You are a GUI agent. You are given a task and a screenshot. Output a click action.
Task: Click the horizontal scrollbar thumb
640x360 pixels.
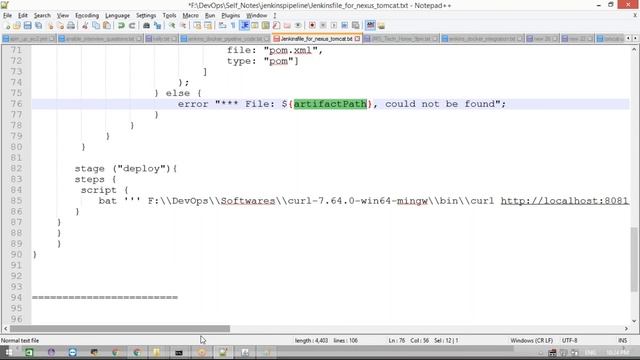pyautogui.click(x=120, y=329)
